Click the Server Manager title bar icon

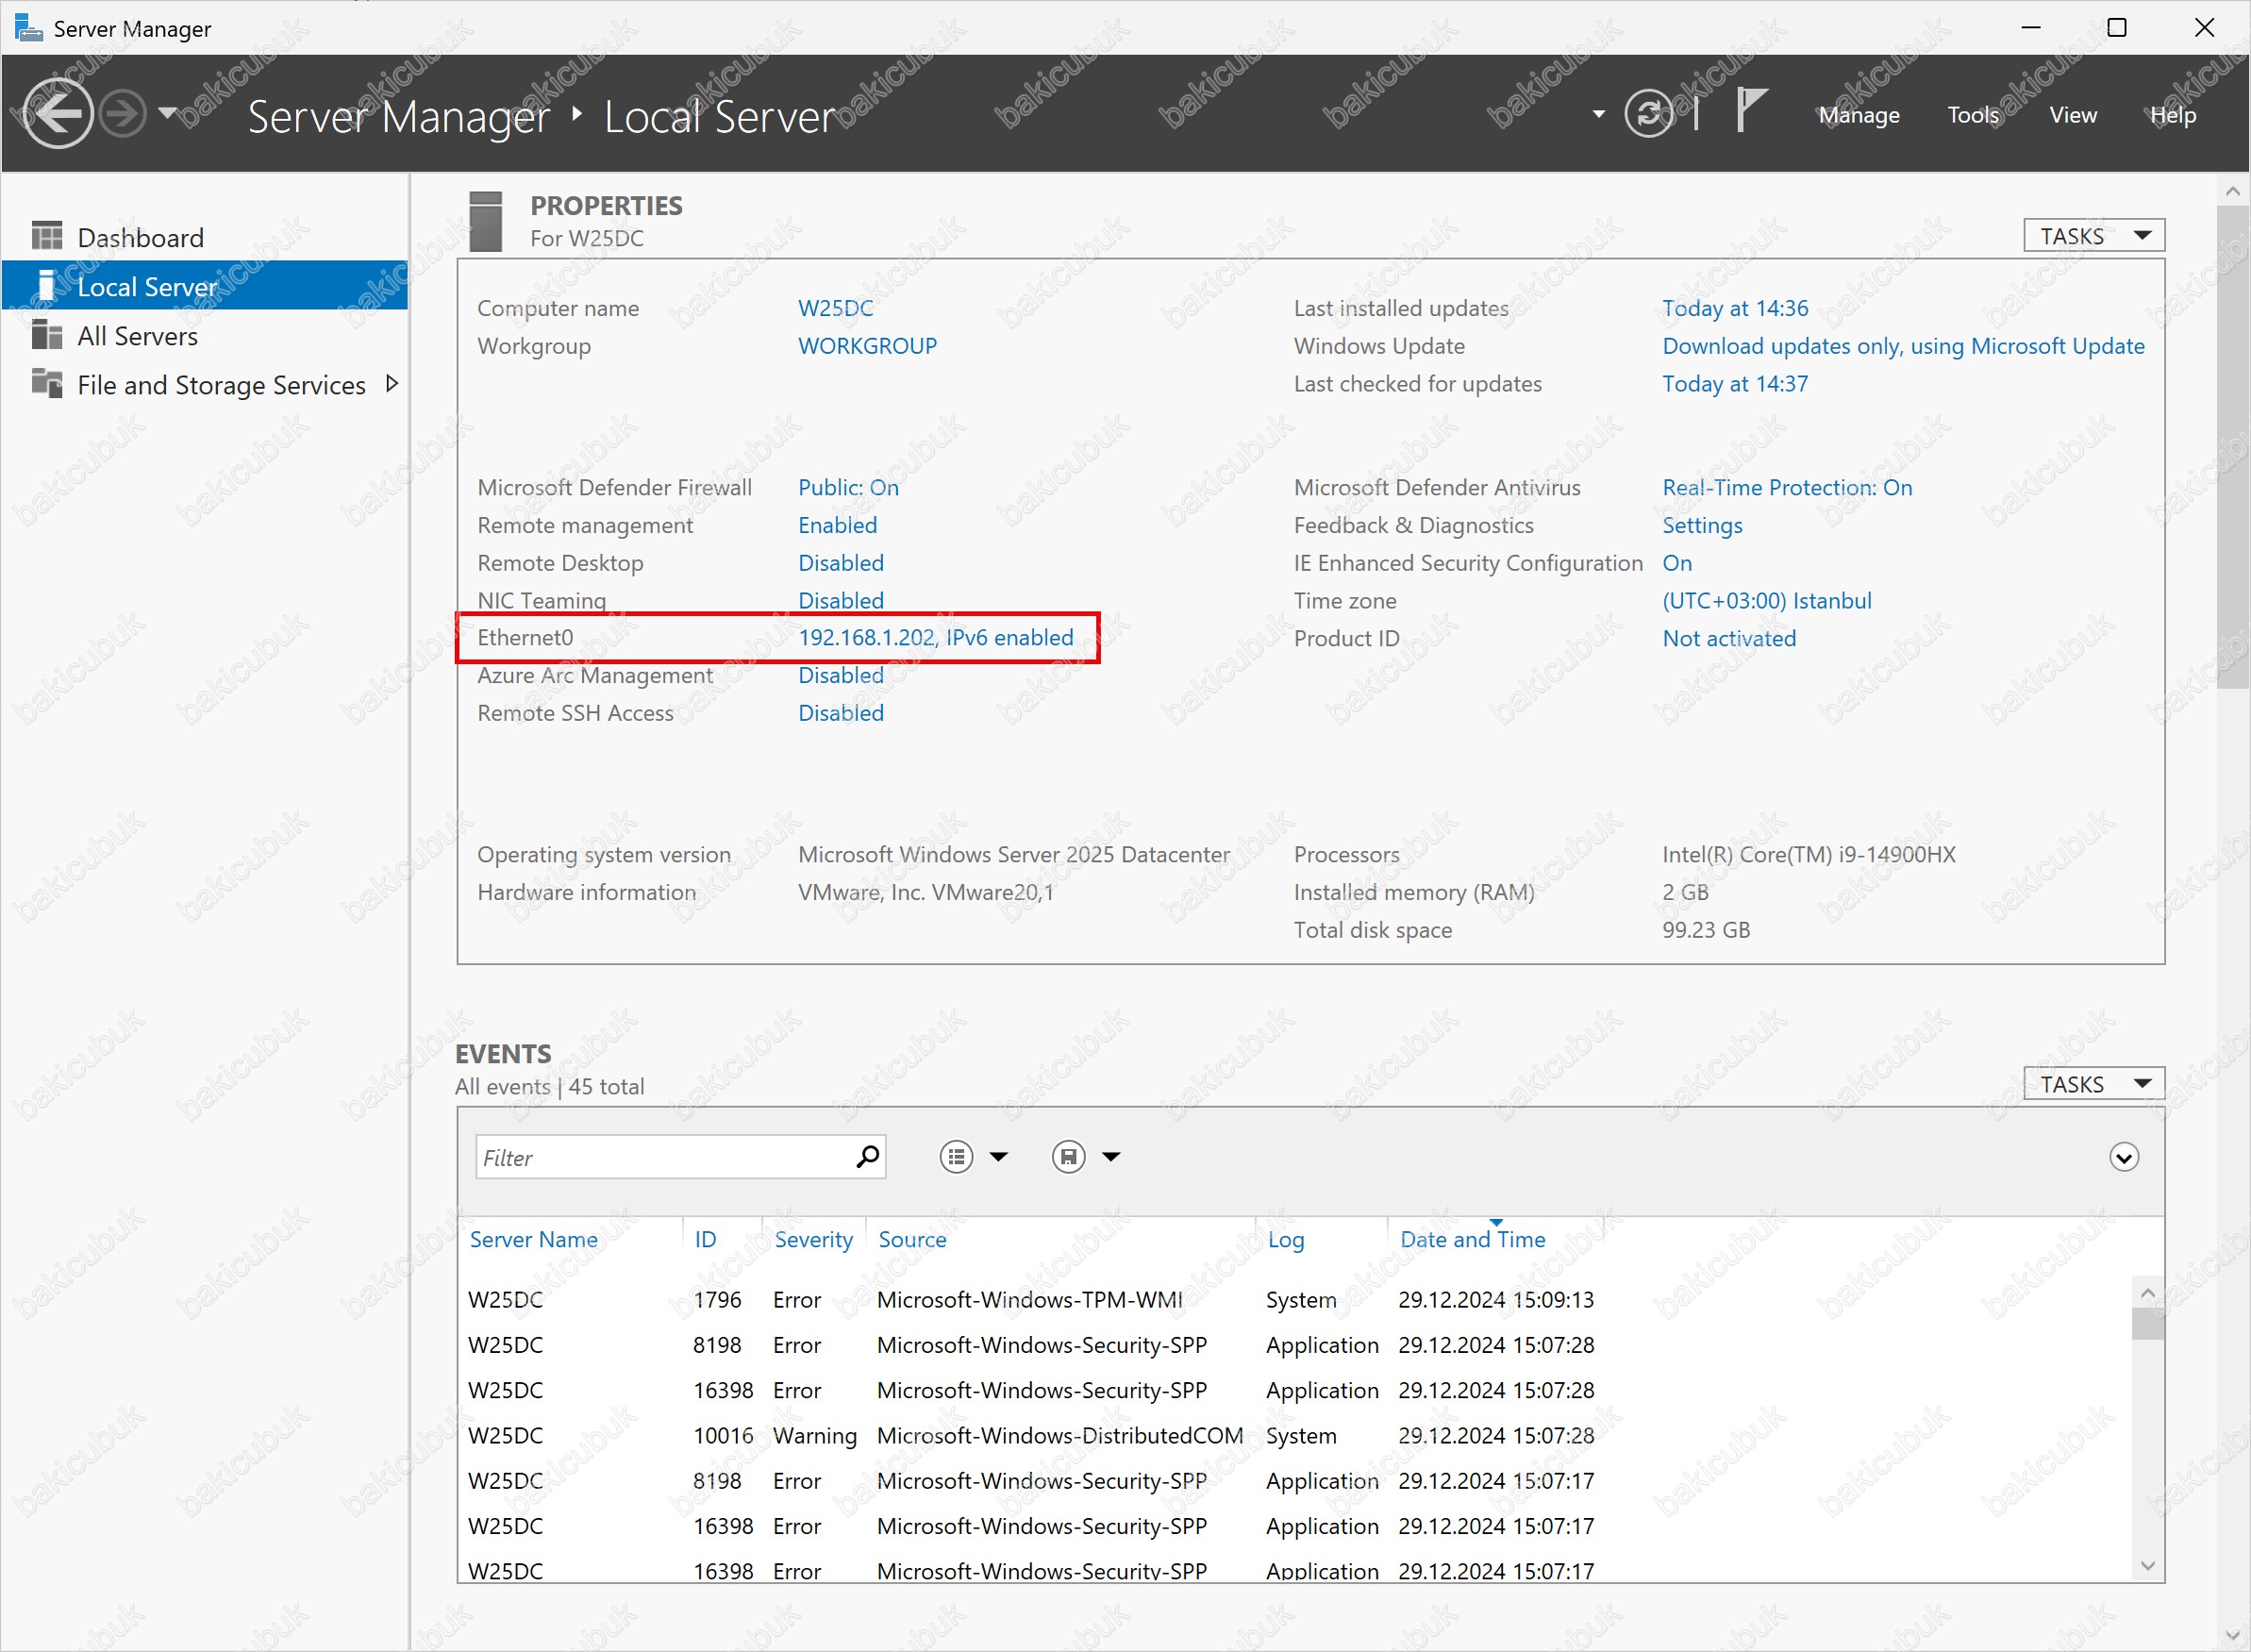pos(29,28)
